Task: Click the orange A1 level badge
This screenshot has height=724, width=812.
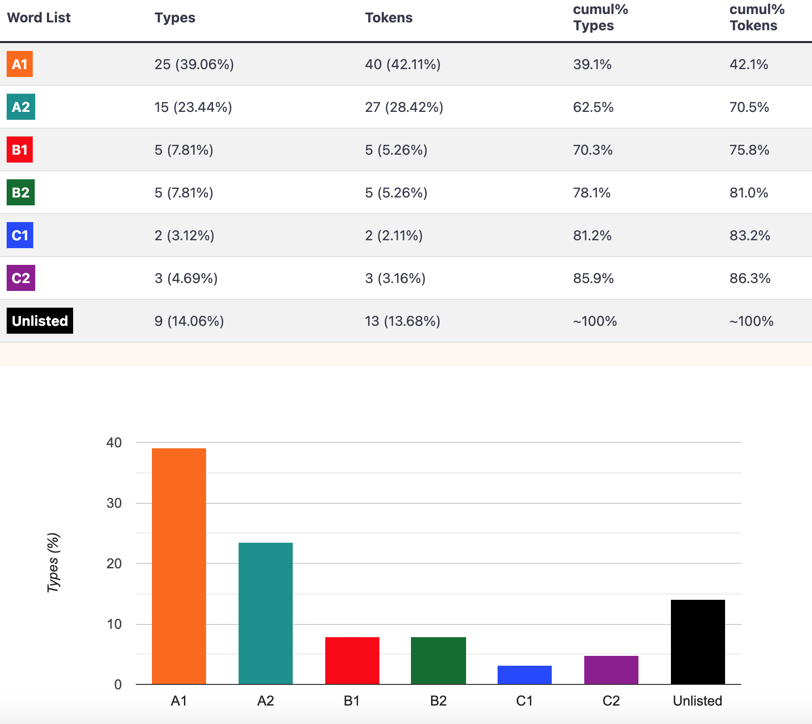Action: pos(20,64)
